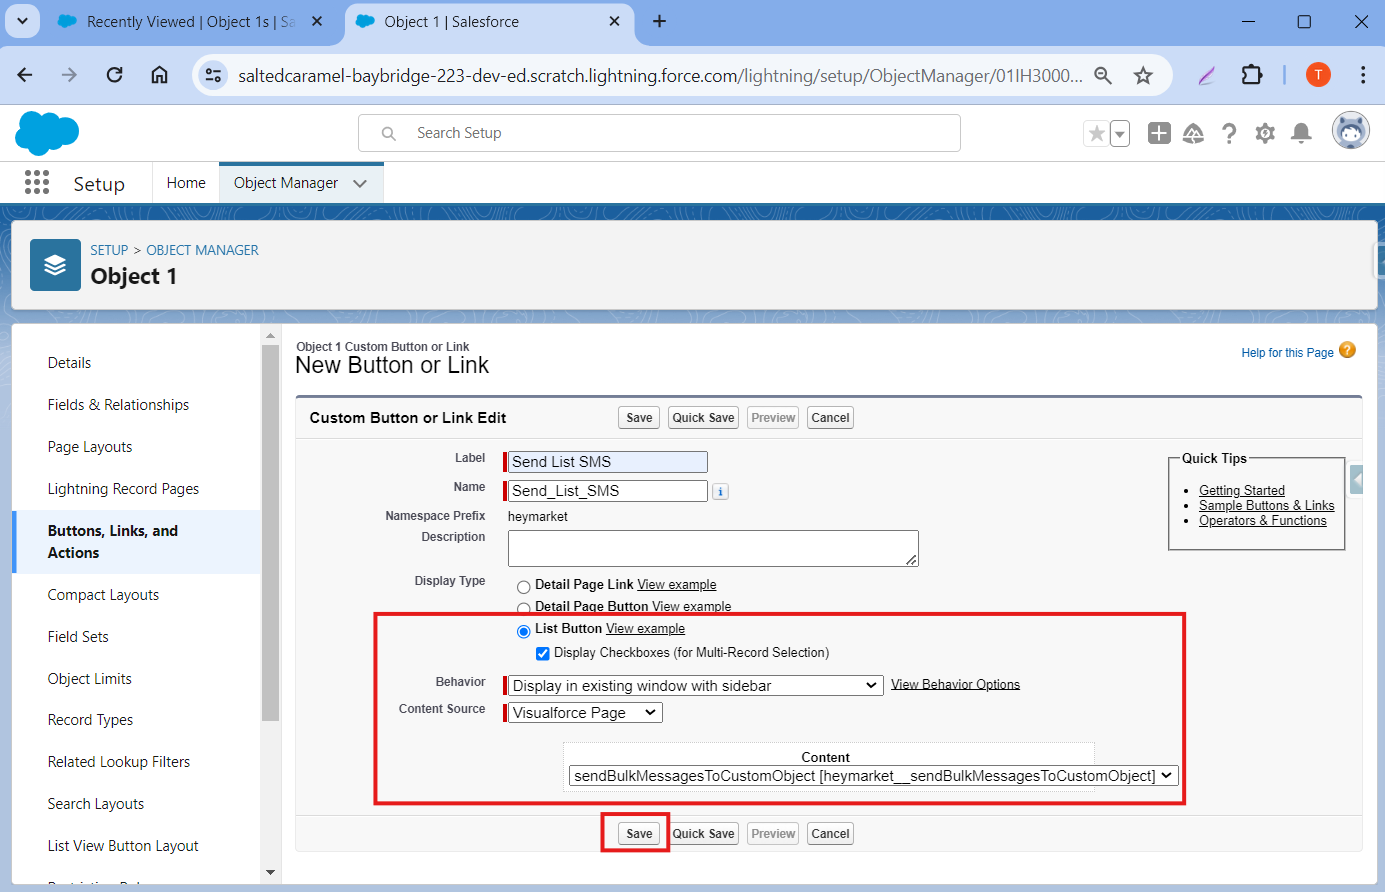
Task: Click the Search Setup box
Action: point(659,133)
